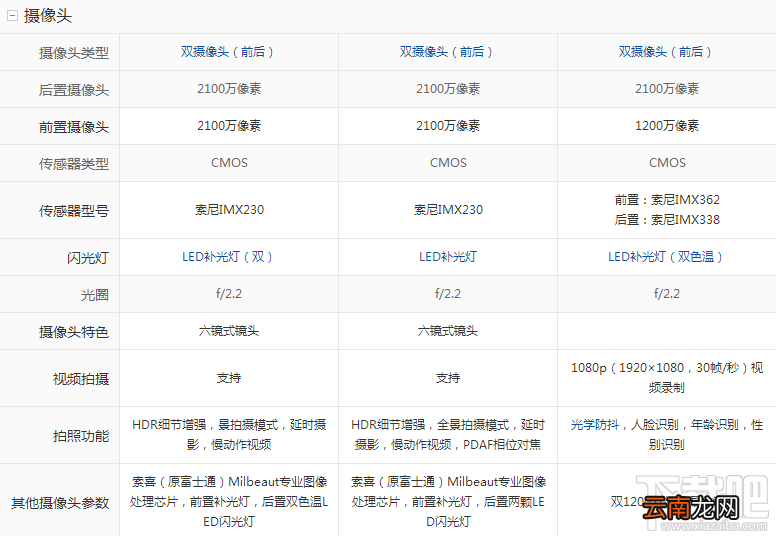Select the 拍照功能 row label
The height and width of the screenshot is (536, 776).
click(x=81, y=436)
